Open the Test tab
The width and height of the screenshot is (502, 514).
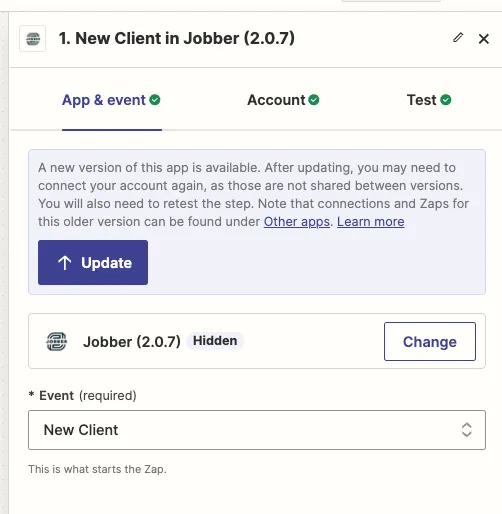pos(429,100)
